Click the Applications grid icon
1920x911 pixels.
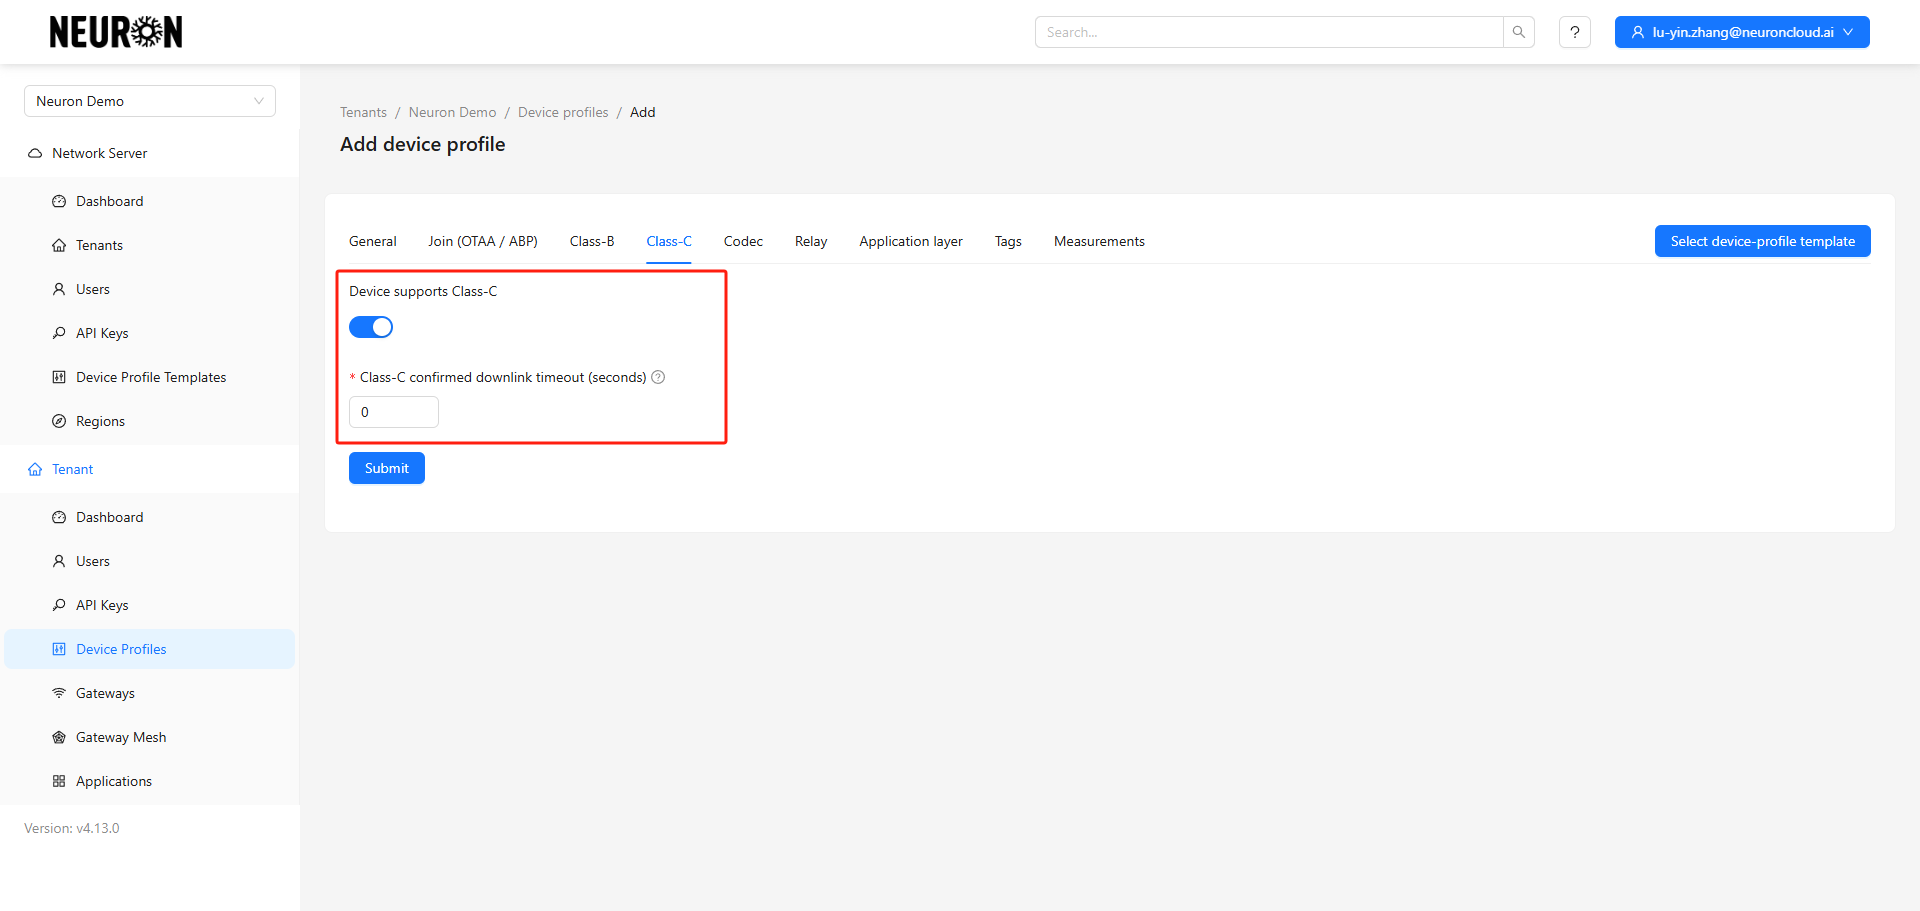tap(59, 781)
